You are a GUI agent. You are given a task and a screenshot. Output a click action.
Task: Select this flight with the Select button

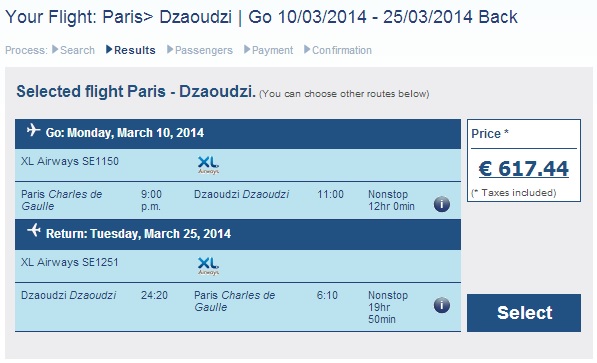(x=524, y=313)
